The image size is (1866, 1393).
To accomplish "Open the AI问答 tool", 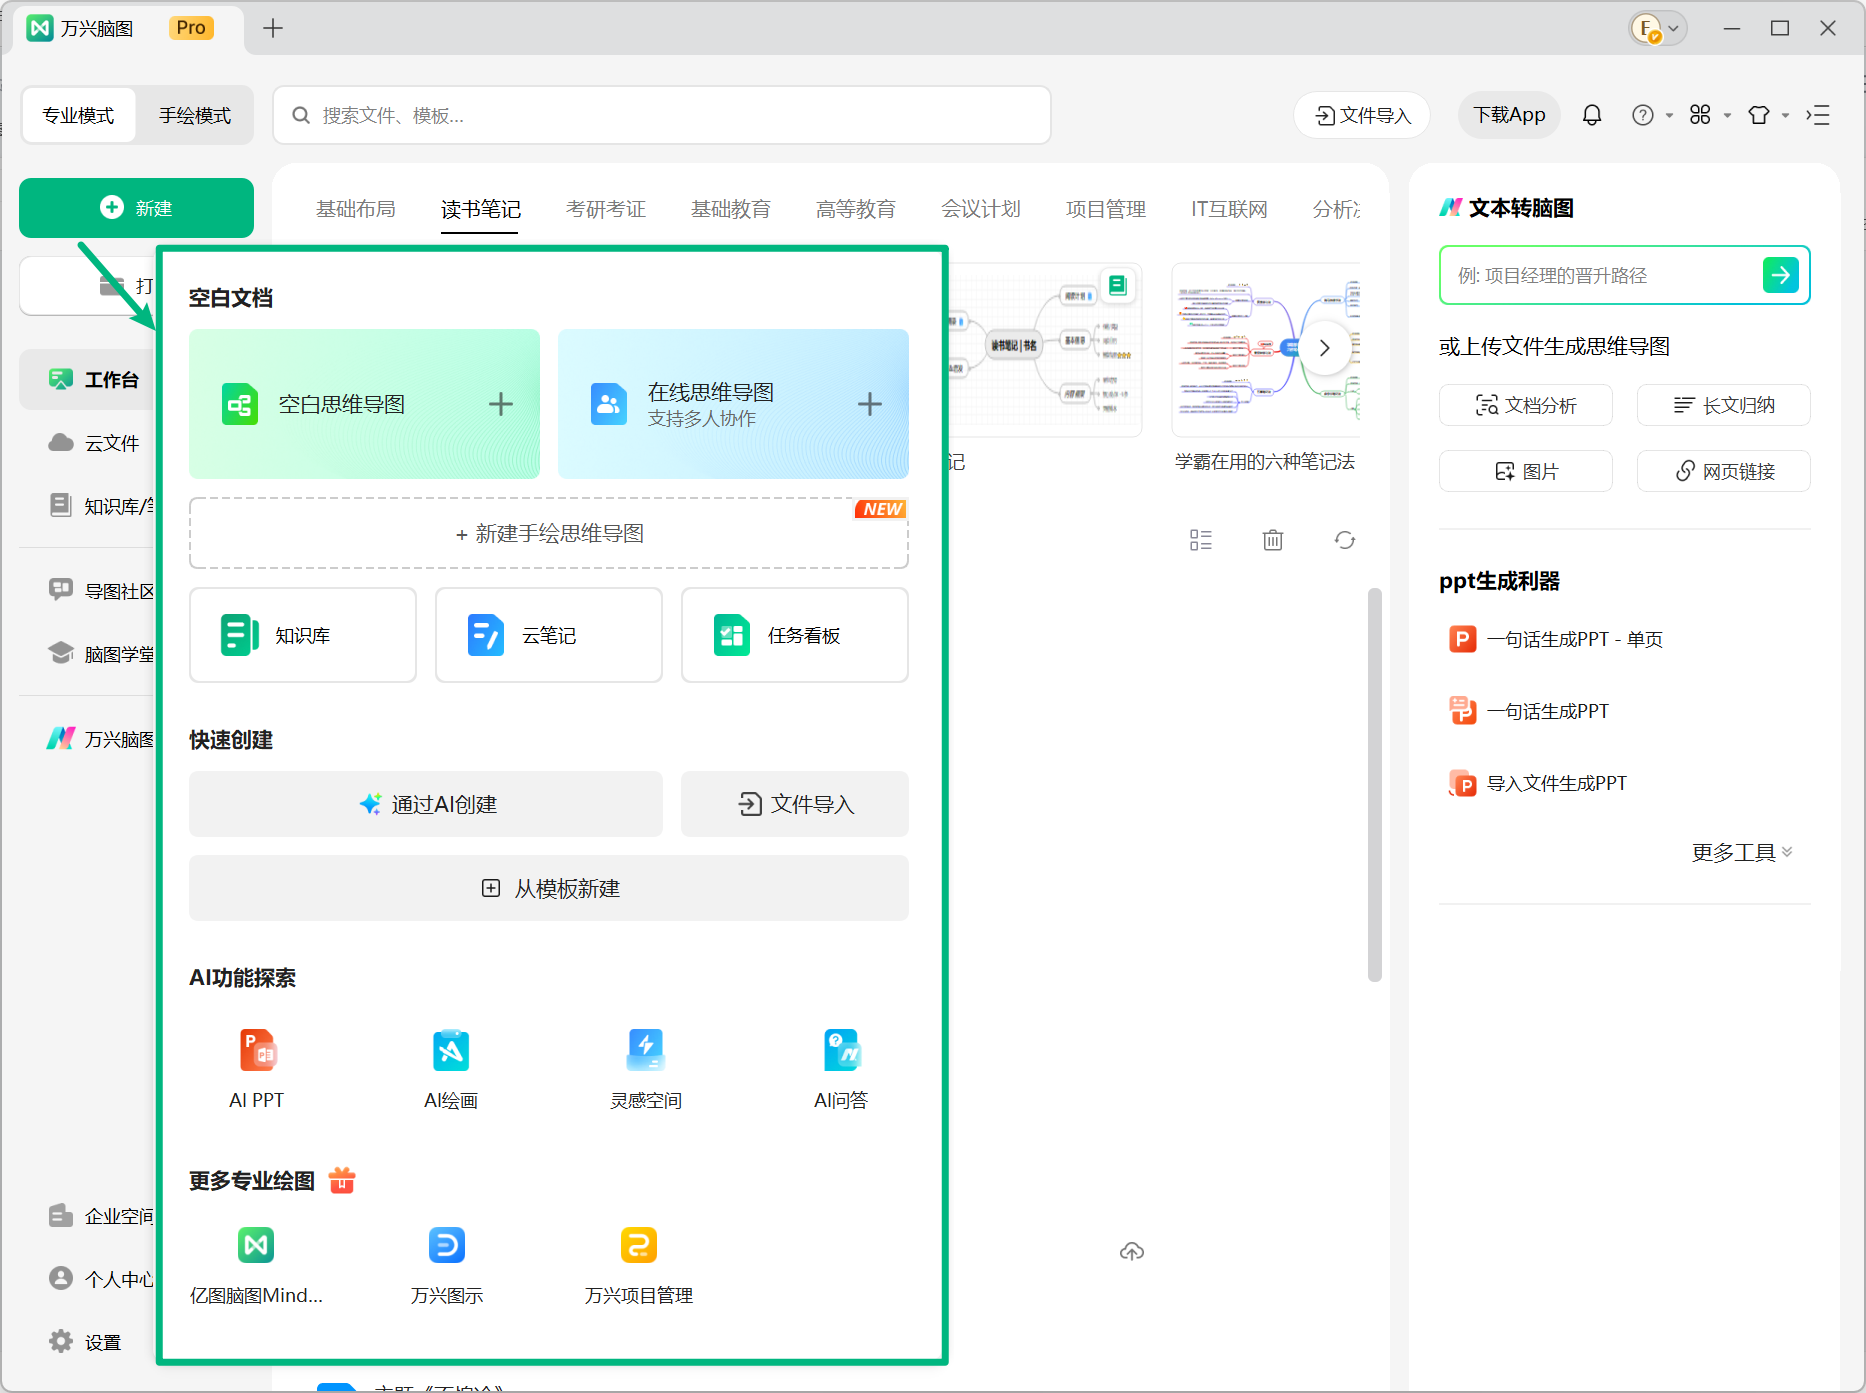I will pos(841,1069).
